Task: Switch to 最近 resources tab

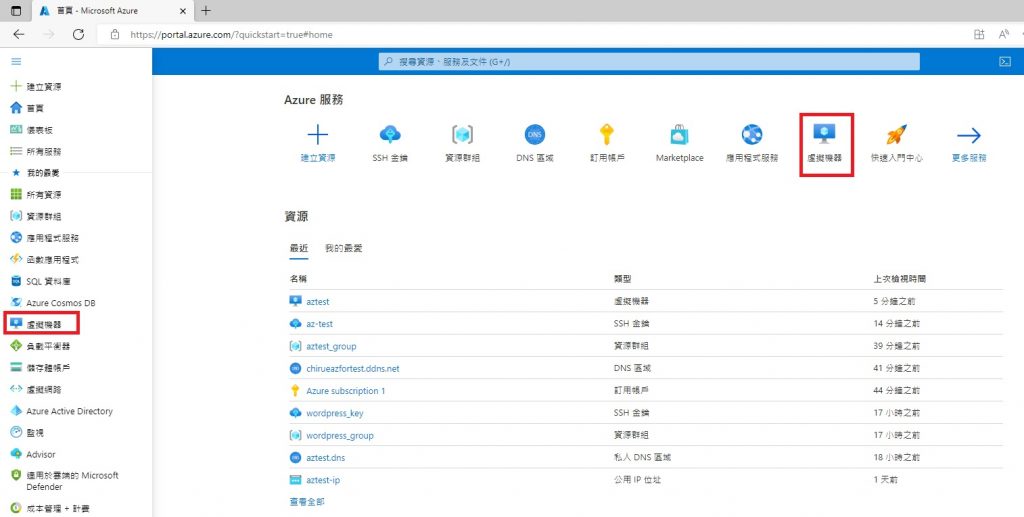Action: 298,248
